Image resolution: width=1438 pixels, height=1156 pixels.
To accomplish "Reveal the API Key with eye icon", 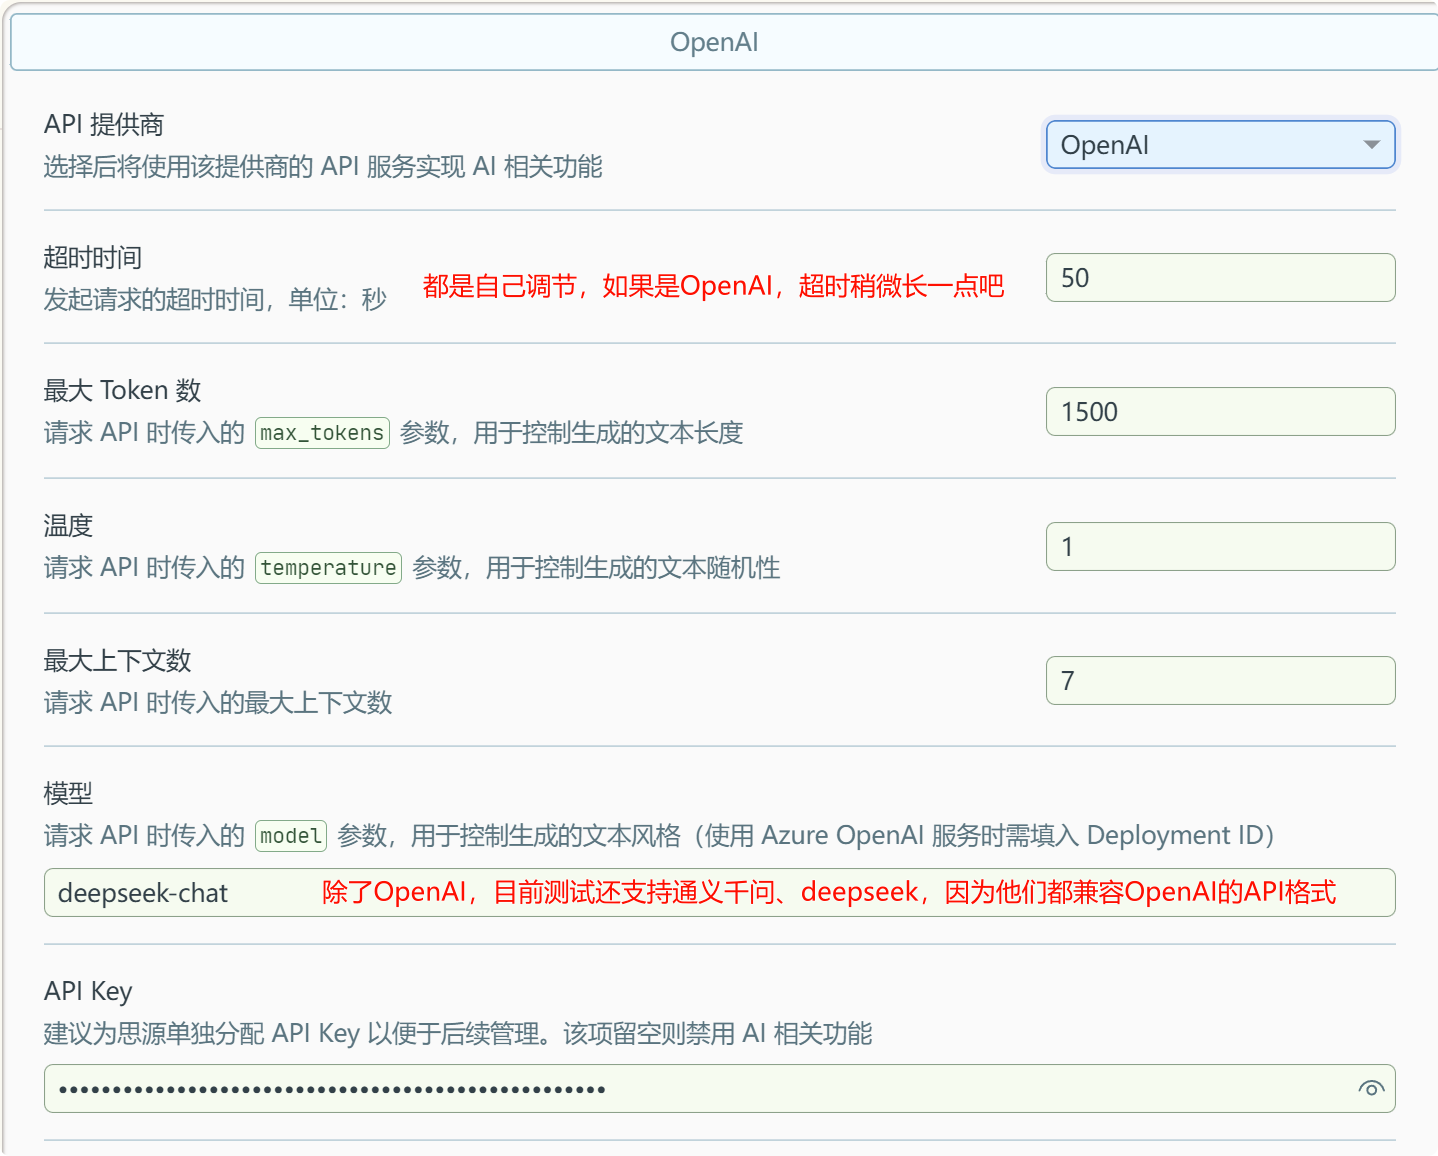I will click(x=1371, y=1089).
